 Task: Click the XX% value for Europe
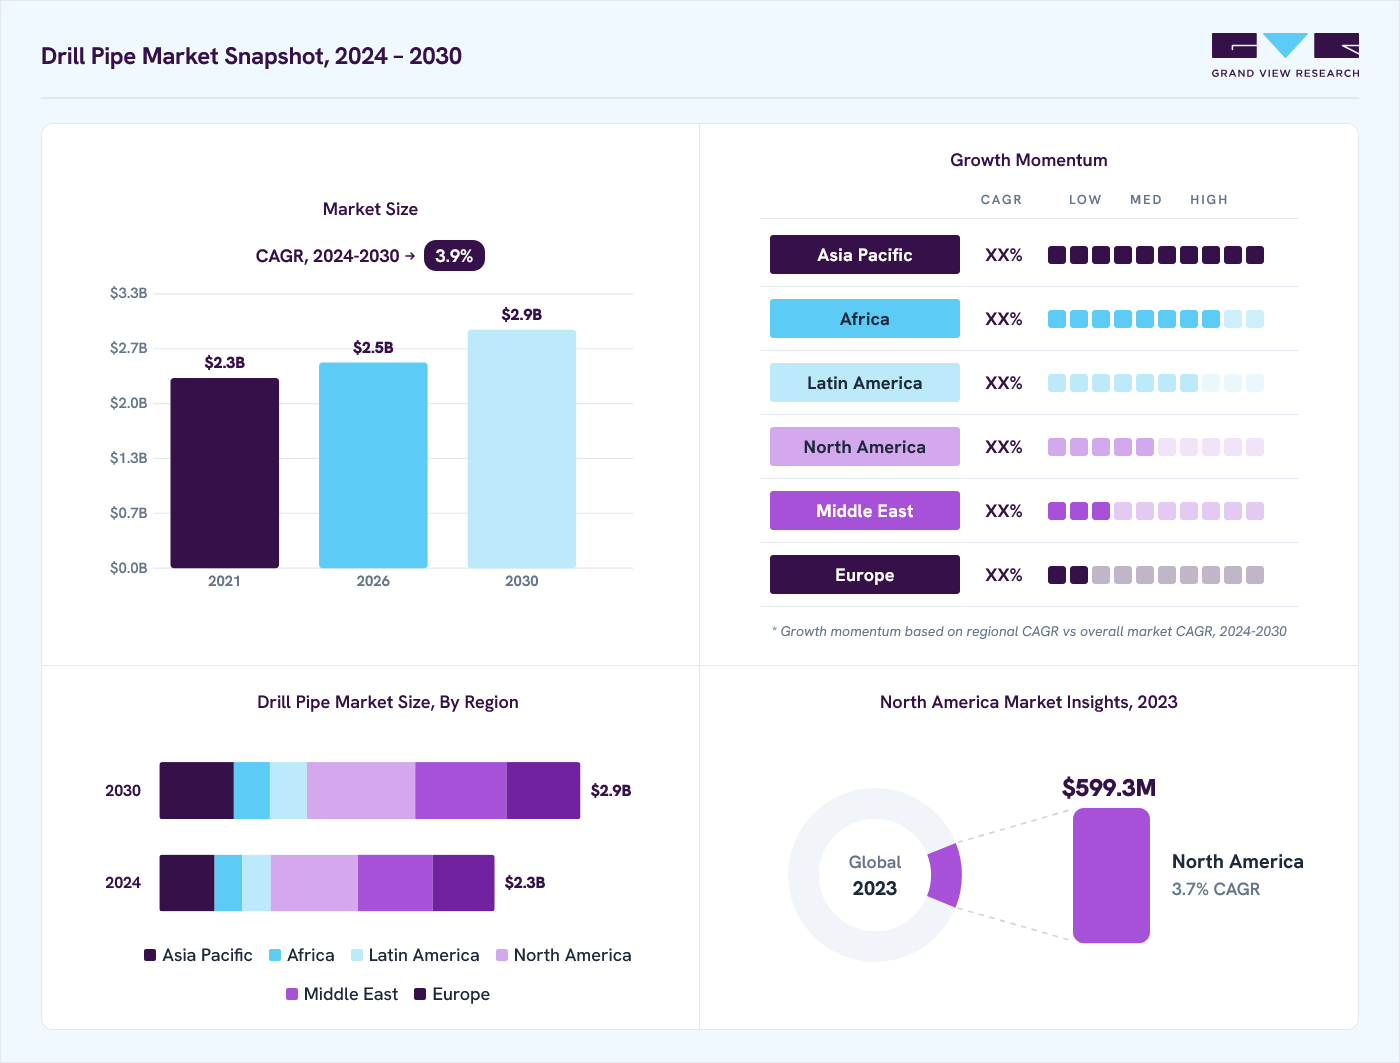tap(1004, 575)
